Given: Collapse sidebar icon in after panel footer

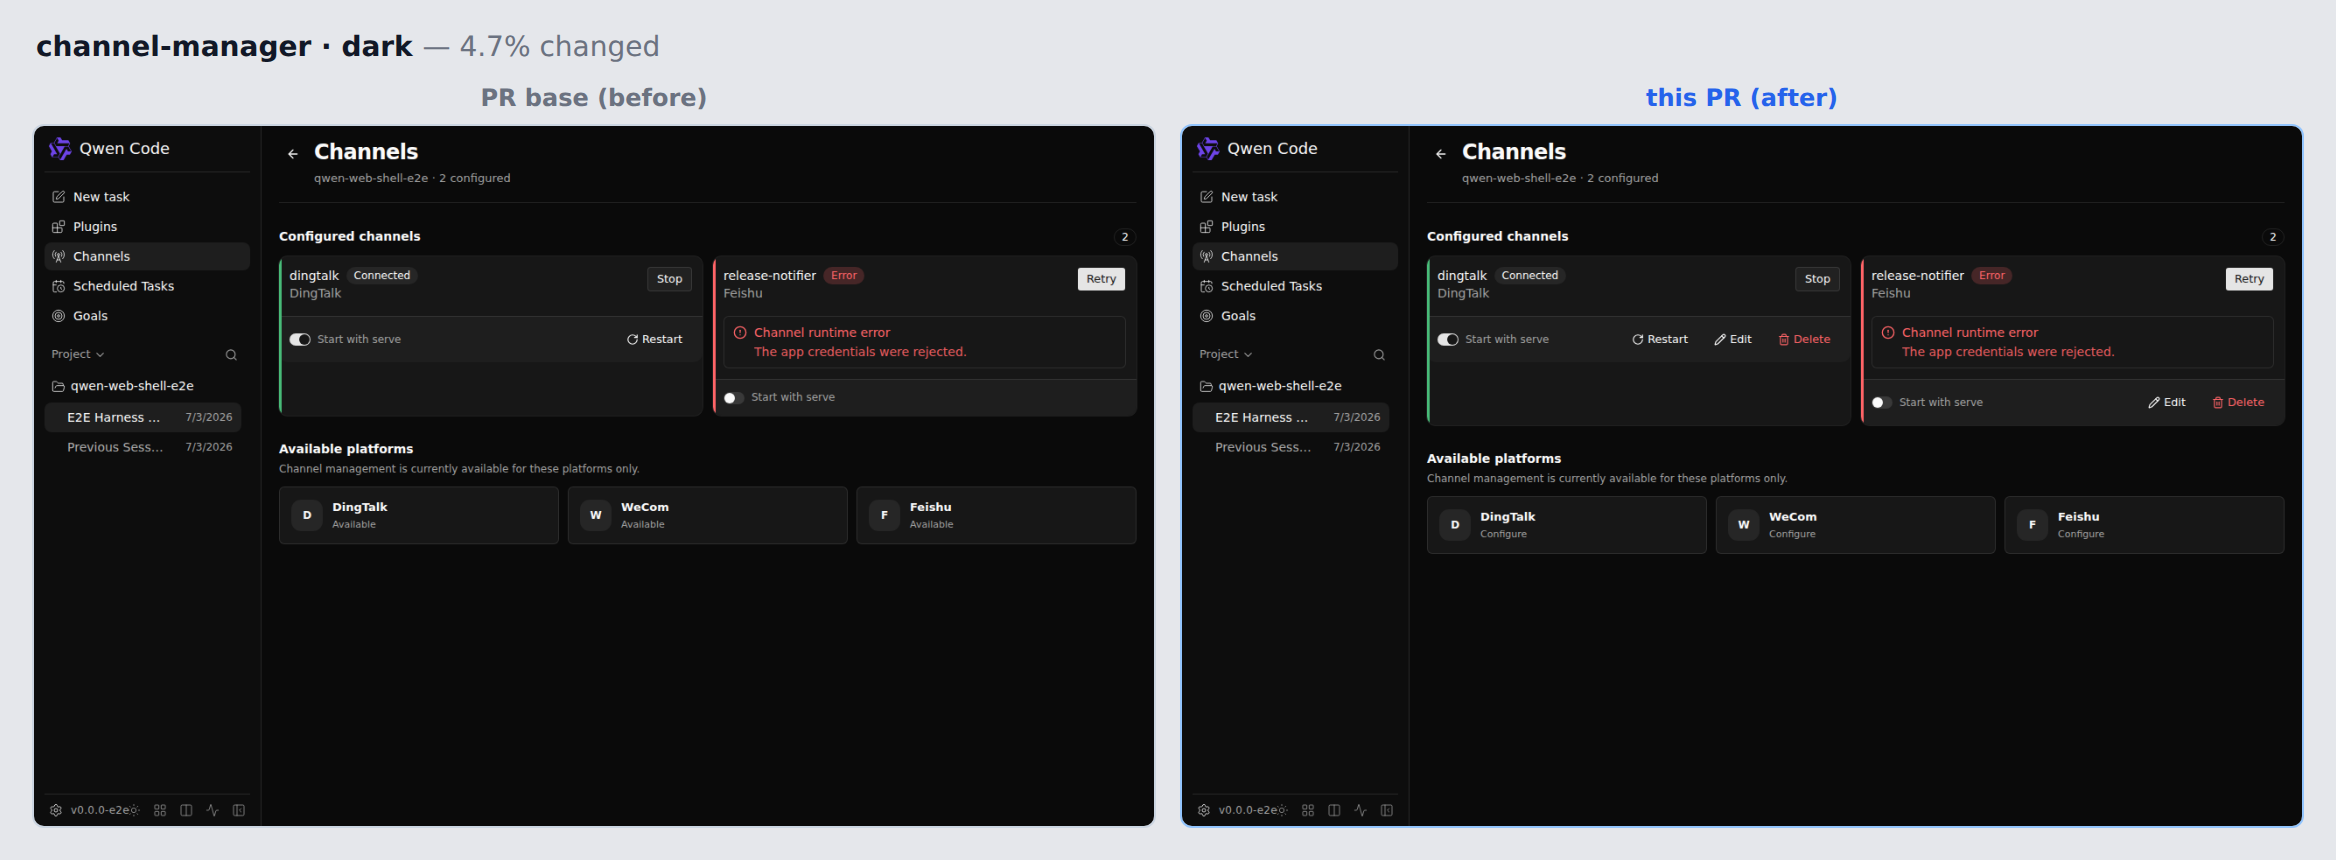Looking at the screenshot, I should (x=1387, y=810).
